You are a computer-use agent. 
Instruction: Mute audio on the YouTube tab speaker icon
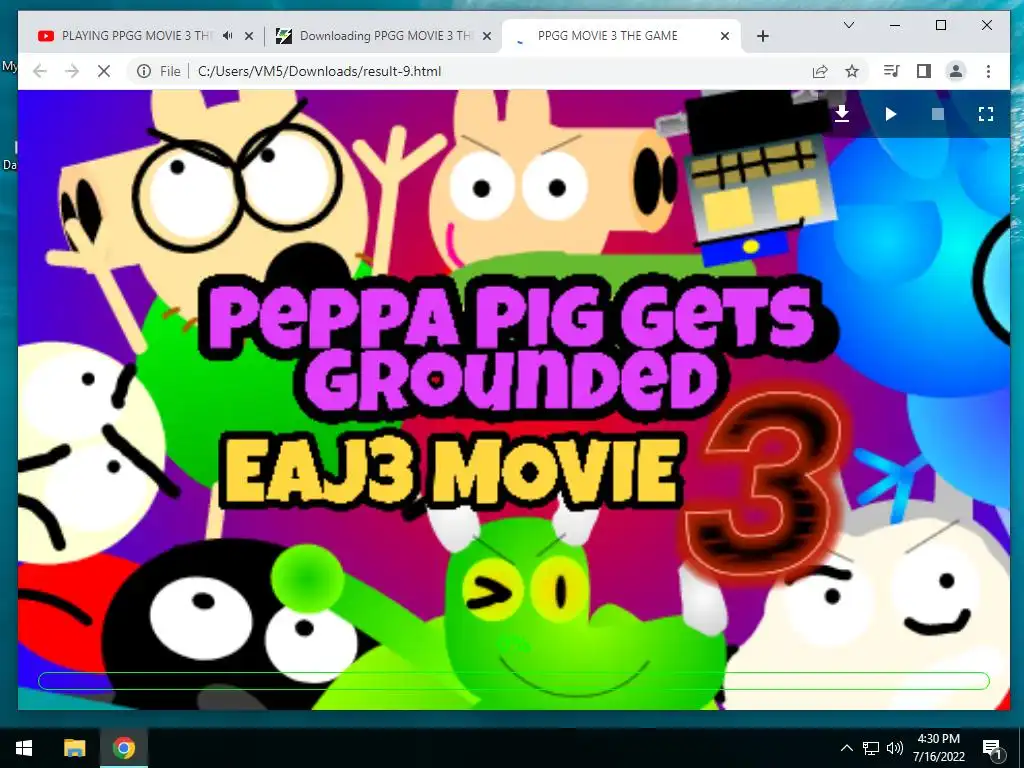click(x=227, y=36)
